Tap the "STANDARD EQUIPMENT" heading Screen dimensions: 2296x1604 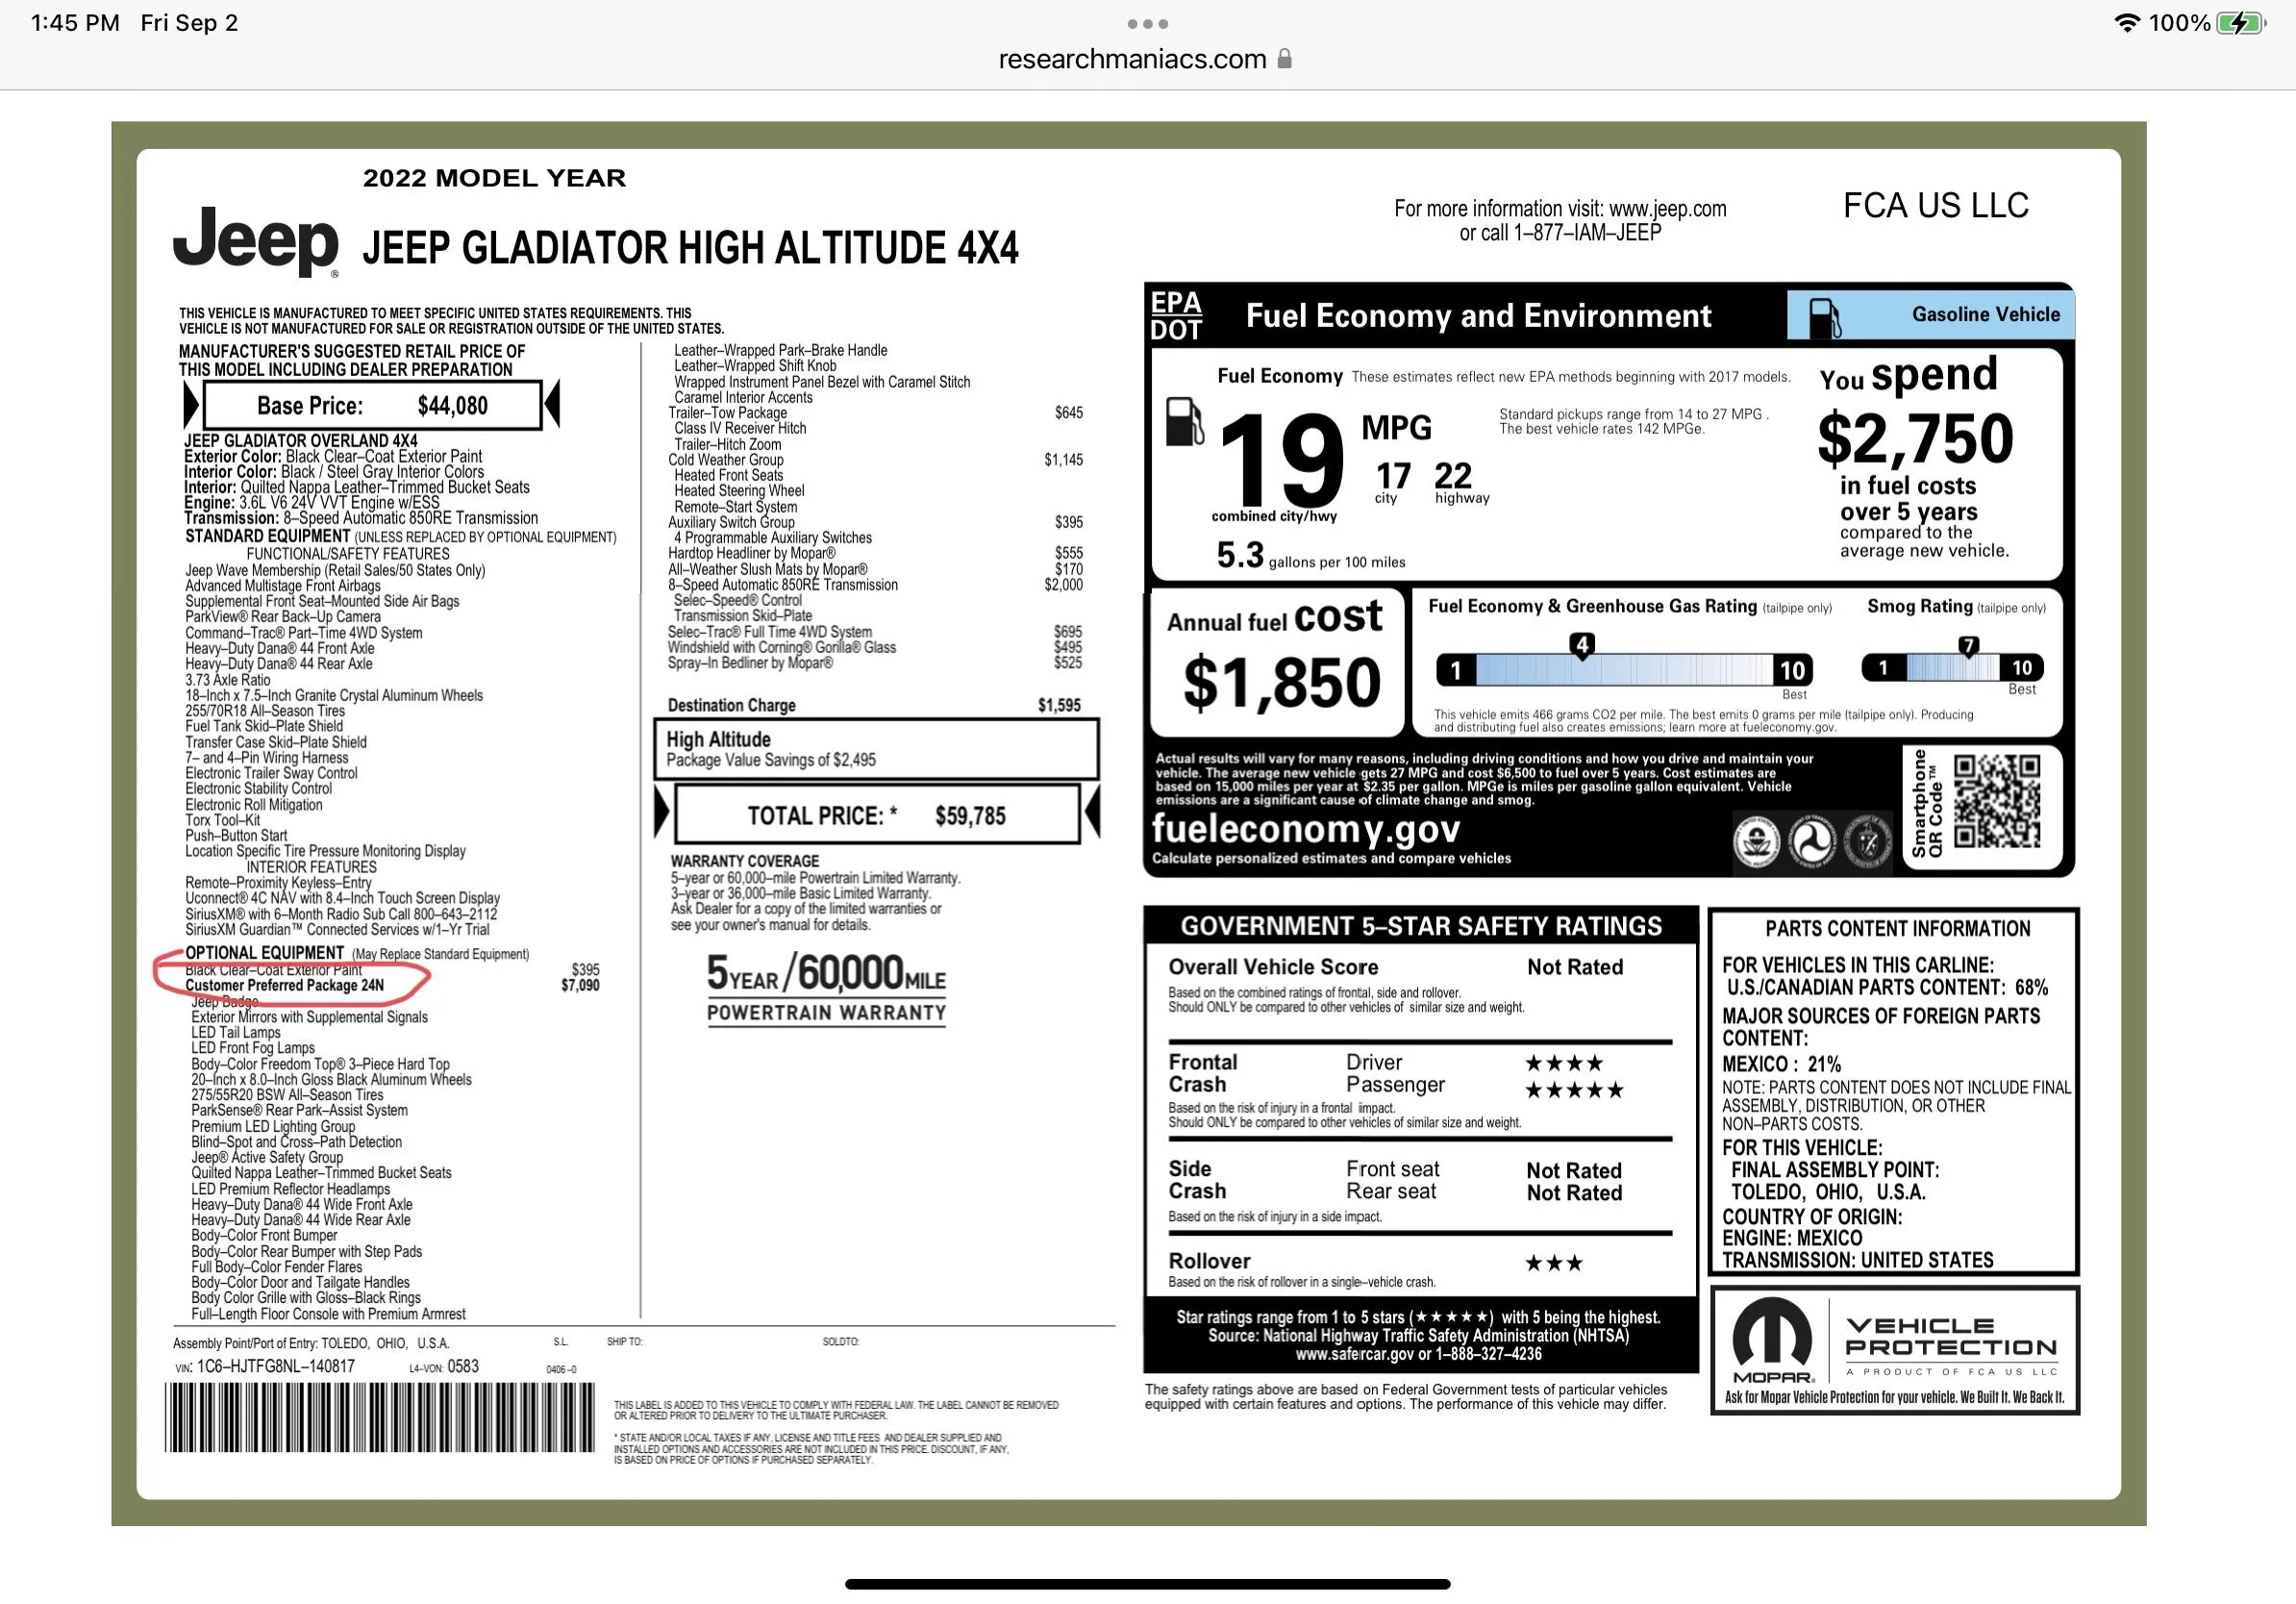pyautogui.click(x=267, y=537)
